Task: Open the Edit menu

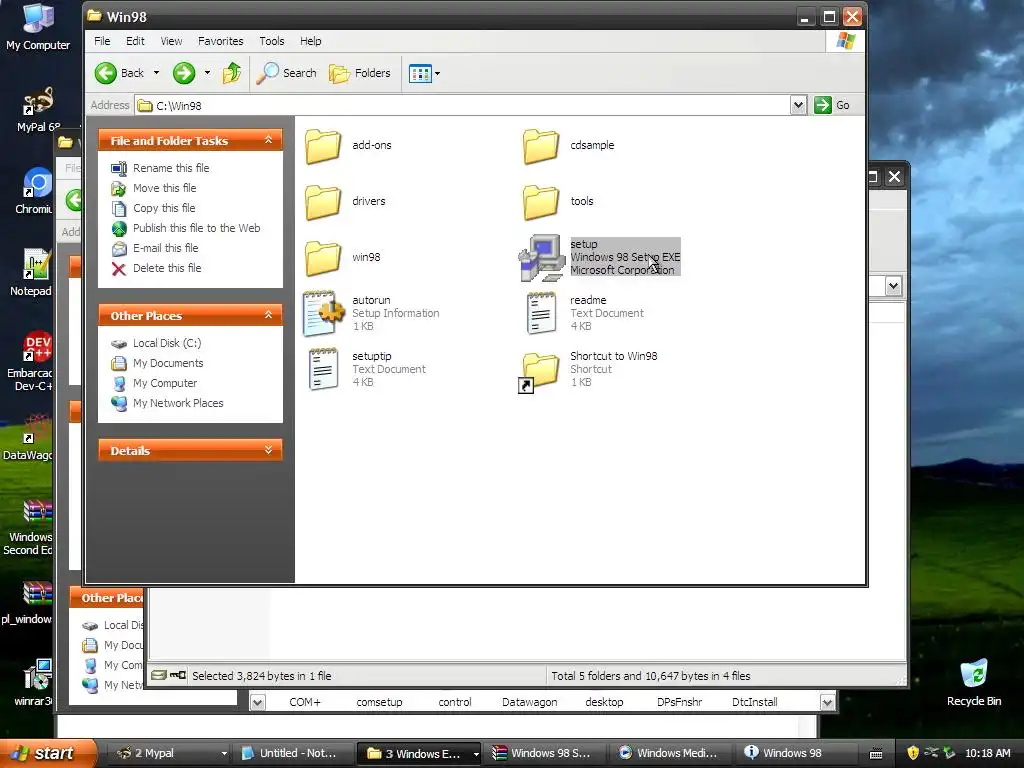Action: pyautogui.click(x=135, y=40)
